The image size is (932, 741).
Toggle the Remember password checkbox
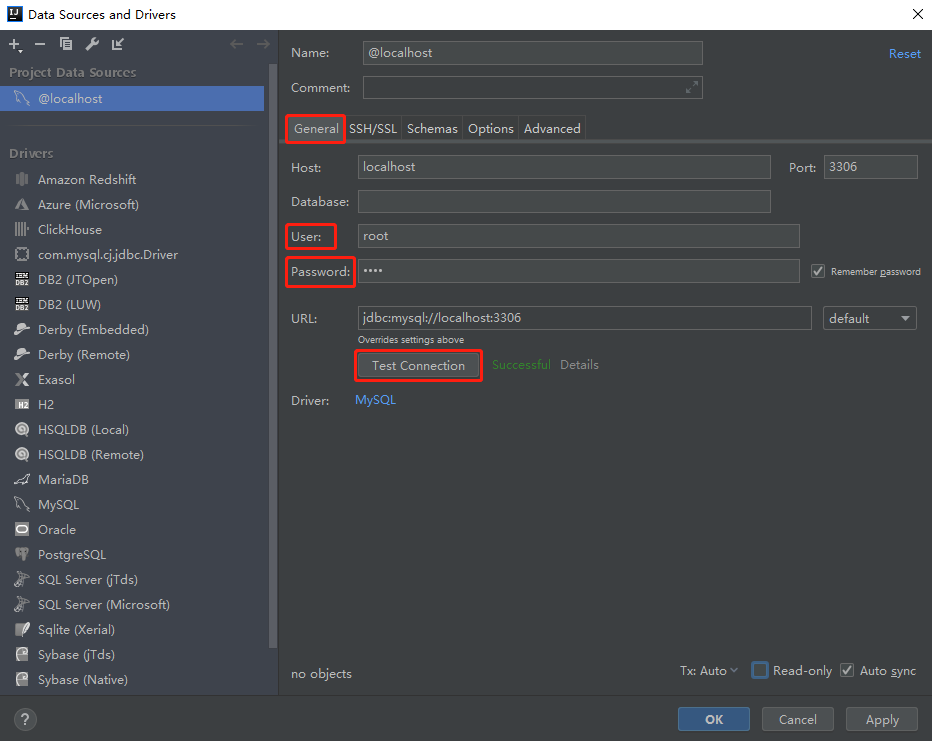[x=818, y=271]
